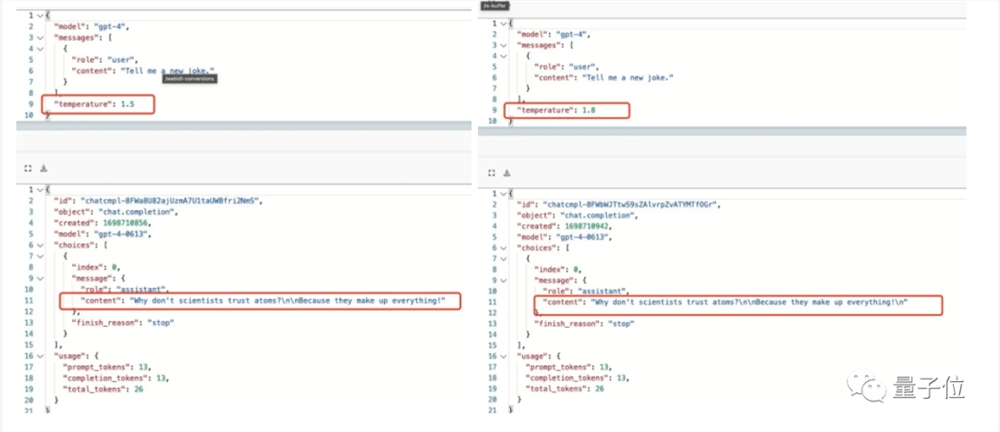This screenshot has height=432, width=1000.
Task: Click the joke content line in the left response
Action: tap(262, 301)
